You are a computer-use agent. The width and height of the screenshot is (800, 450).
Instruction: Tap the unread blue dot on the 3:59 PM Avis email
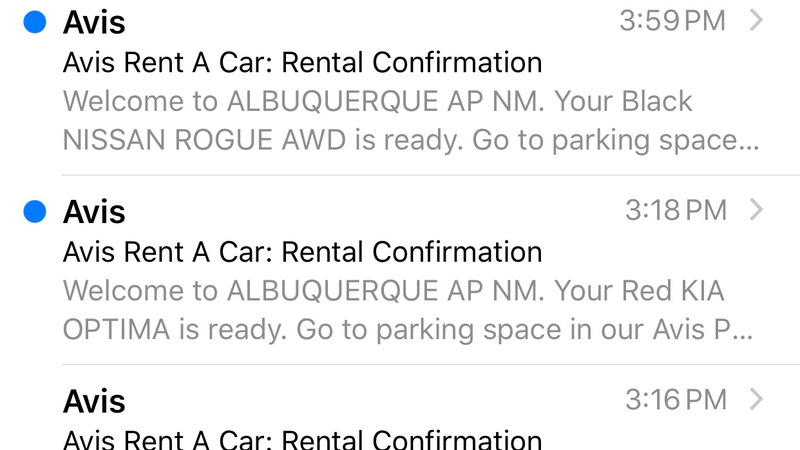(35, 22)
